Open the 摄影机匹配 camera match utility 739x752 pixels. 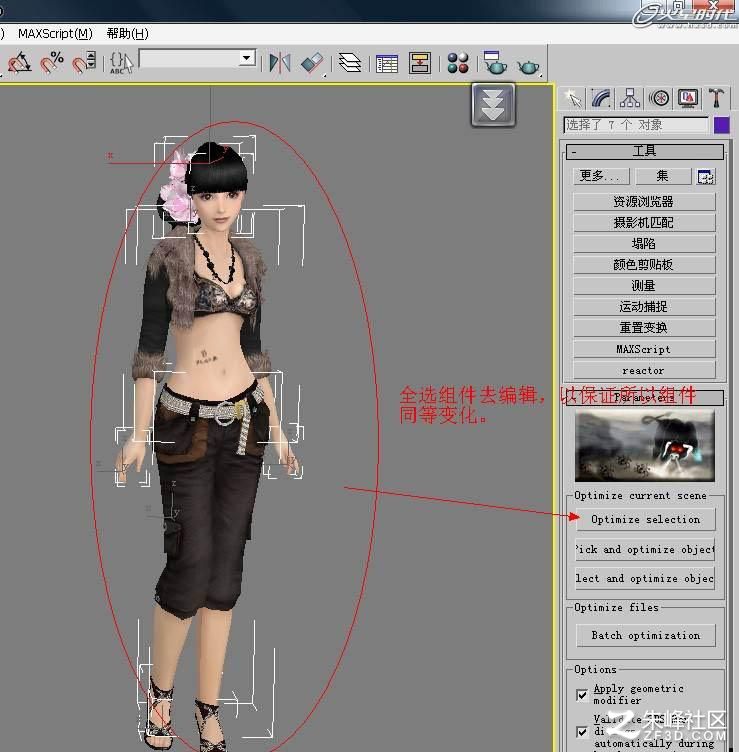pyautogui.click(x=644, y=223)
